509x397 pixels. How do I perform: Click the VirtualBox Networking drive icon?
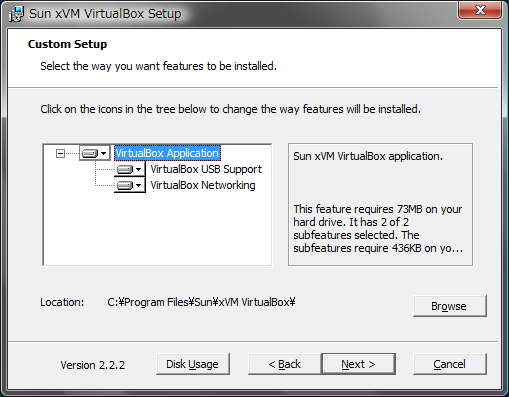click(125, 185)
